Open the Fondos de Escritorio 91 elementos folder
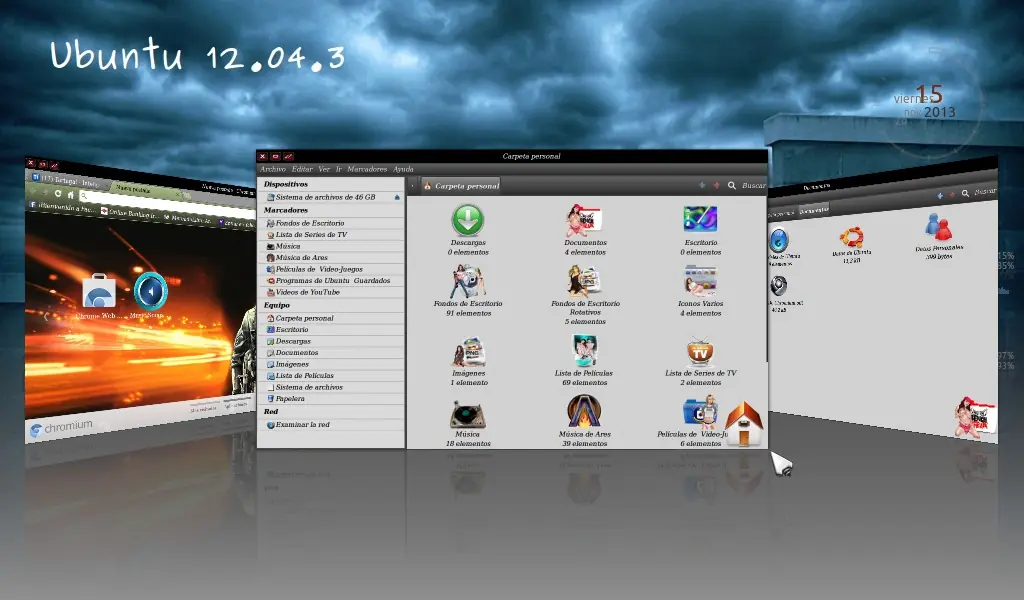Screen dimensions: 1024x600 [x=468, y=281]
